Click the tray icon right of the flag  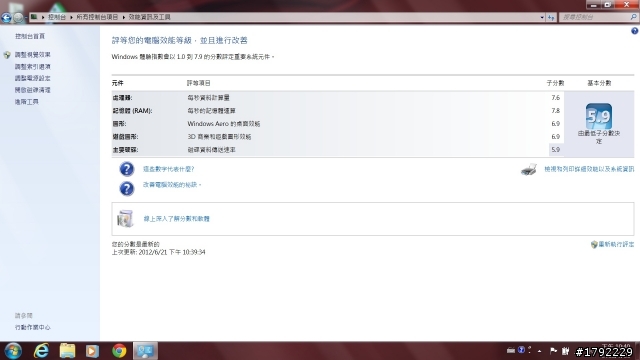(x=565, y=351)
